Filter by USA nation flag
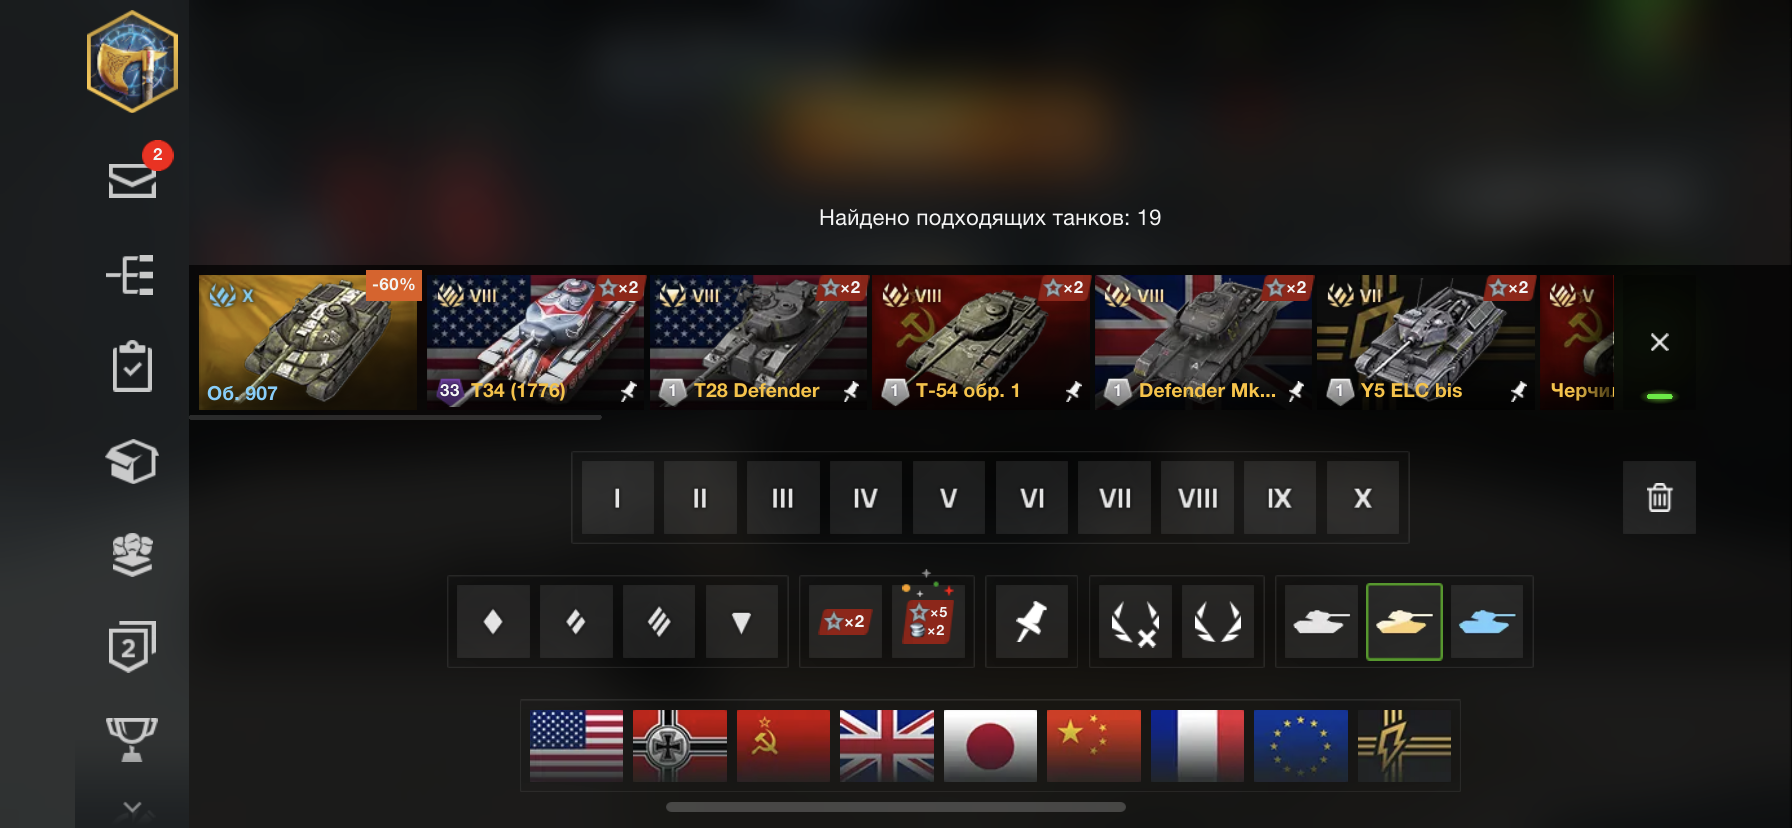The image size is (1792, 828). (x=576, y=746)
